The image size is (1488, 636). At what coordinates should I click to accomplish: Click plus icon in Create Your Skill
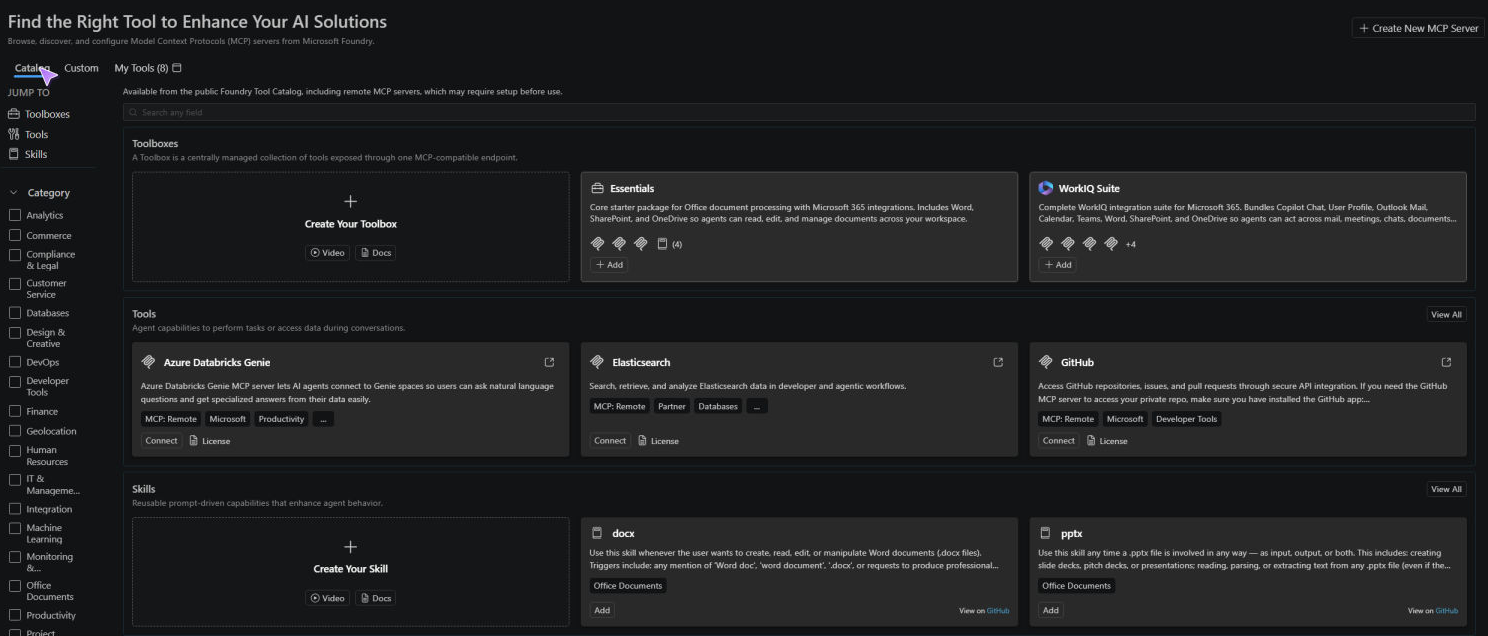[350, 546]
